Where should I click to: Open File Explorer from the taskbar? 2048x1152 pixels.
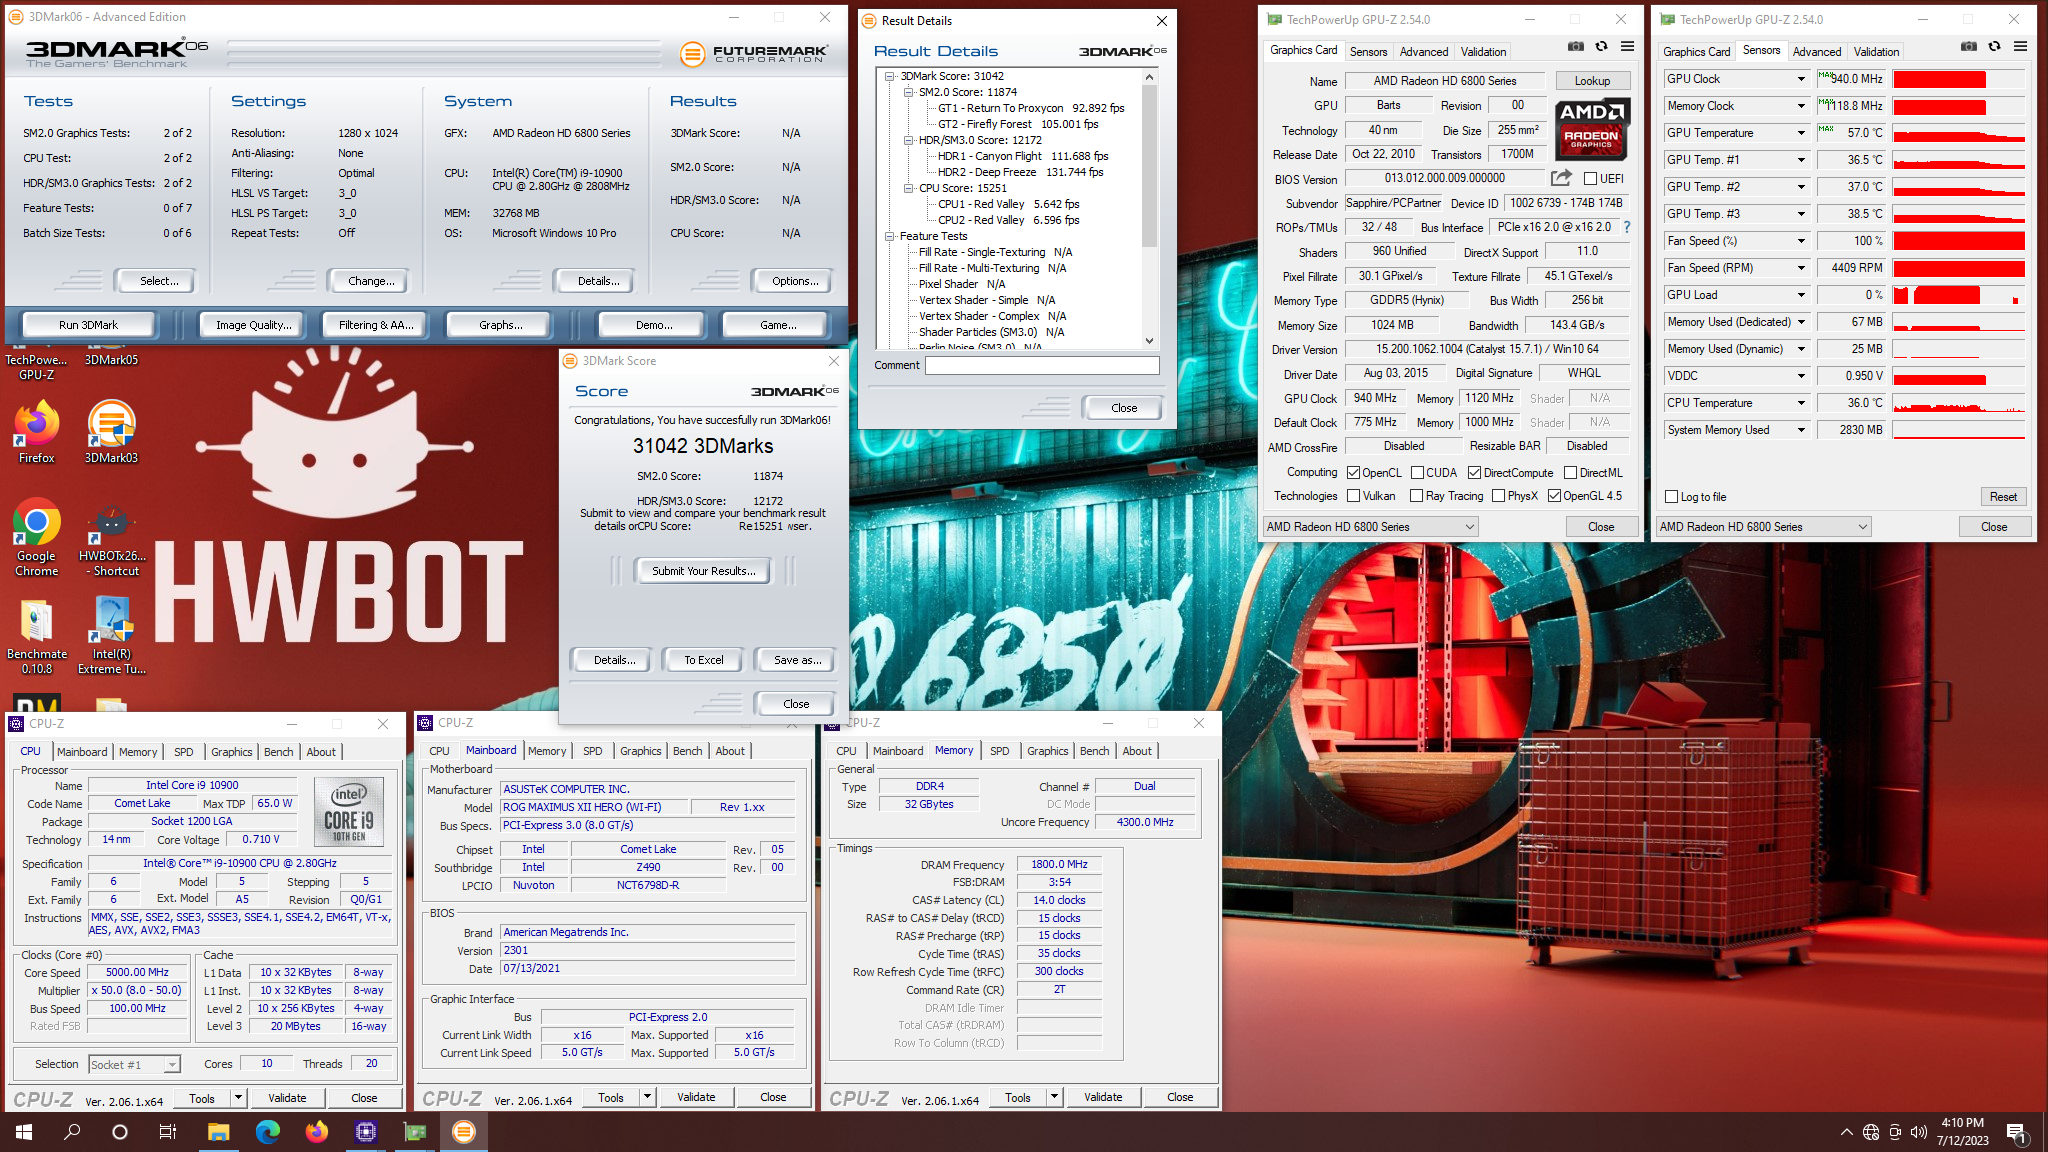[x=218, y=1132]
